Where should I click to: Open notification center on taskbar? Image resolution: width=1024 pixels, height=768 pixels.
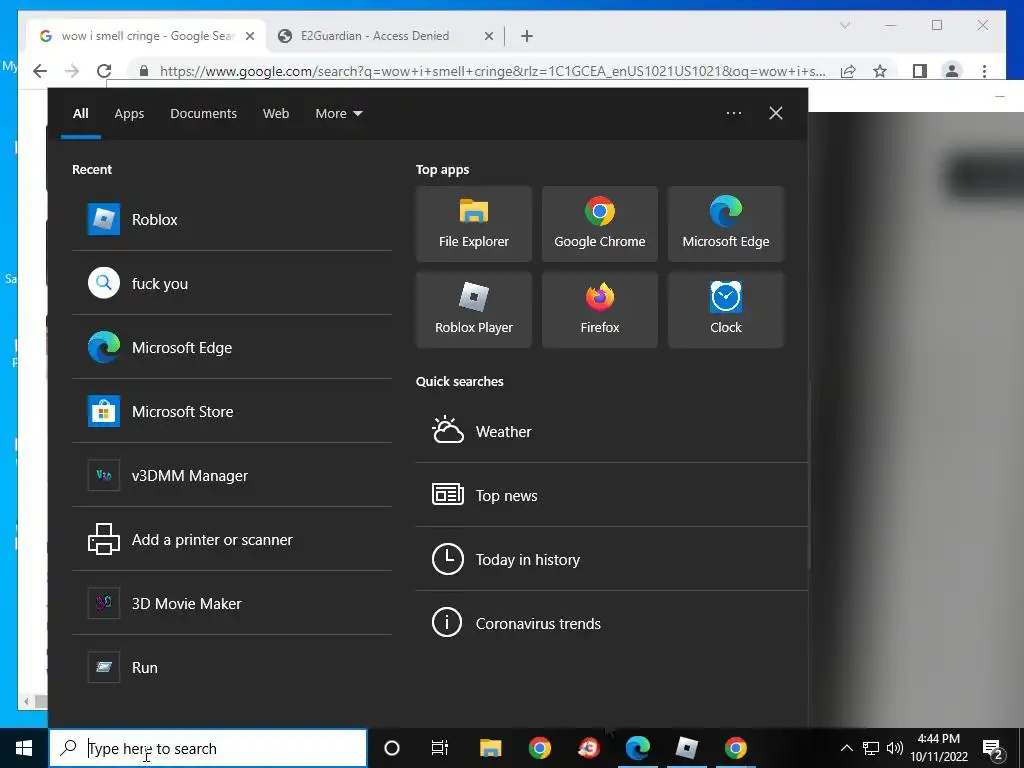(x=993, y=748)
